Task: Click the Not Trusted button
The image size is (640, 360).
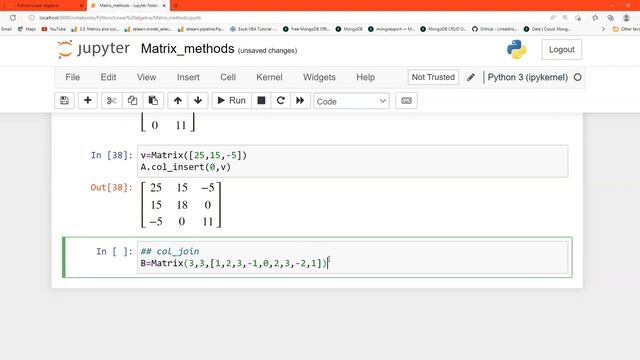Action: click(433, 77)
